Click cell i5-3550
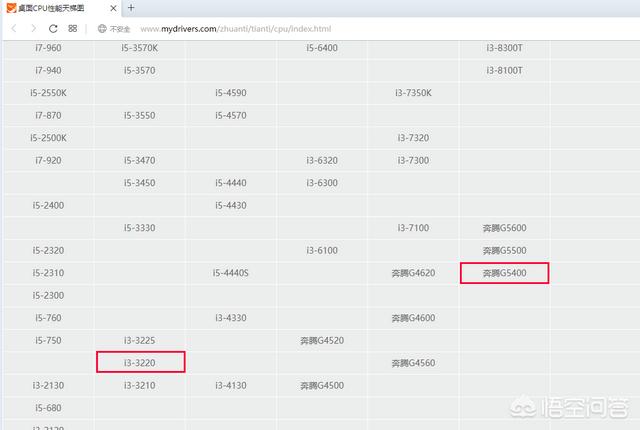Screen dimensions: 640x430 [x=139, y=115]
